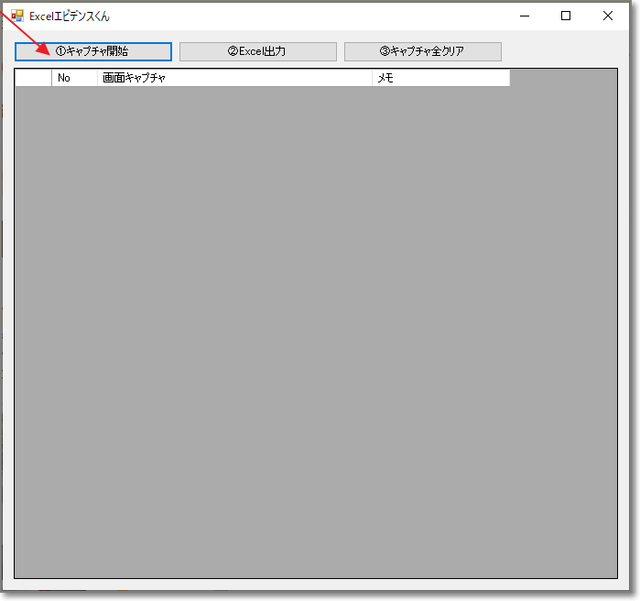
Task: Click the gap between ①キャプチャ開始 and ②Excel出力
Action: point(176,51)
